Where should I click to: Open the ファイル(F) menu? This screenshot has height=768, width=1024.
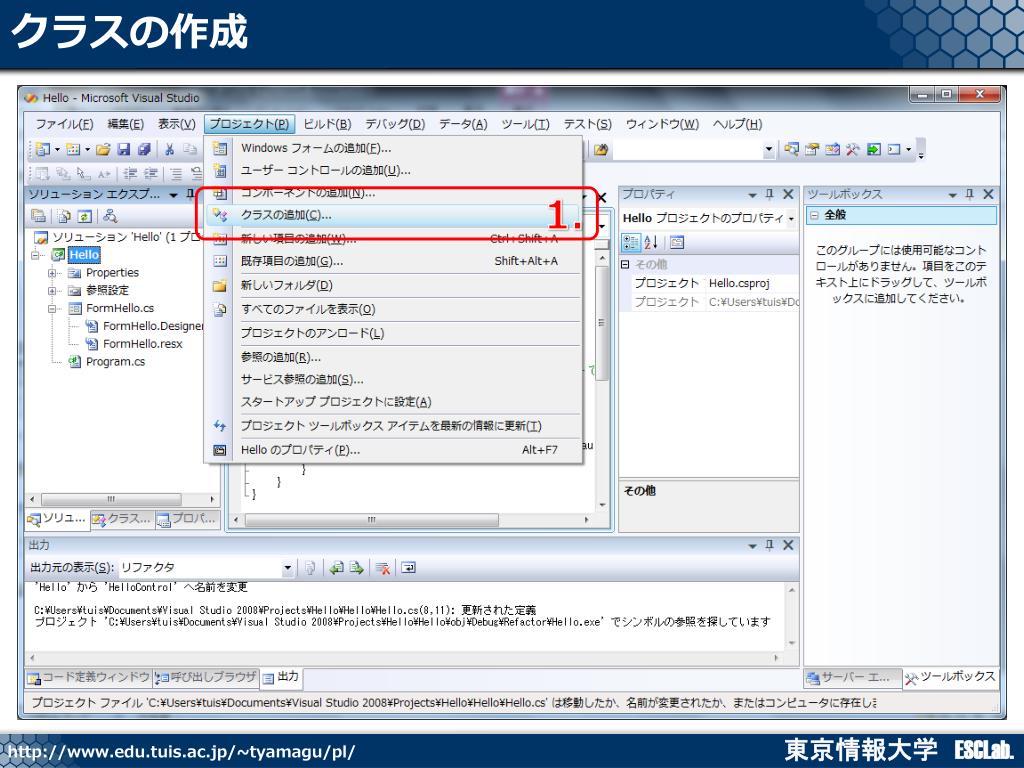click(x=64, y=124)
